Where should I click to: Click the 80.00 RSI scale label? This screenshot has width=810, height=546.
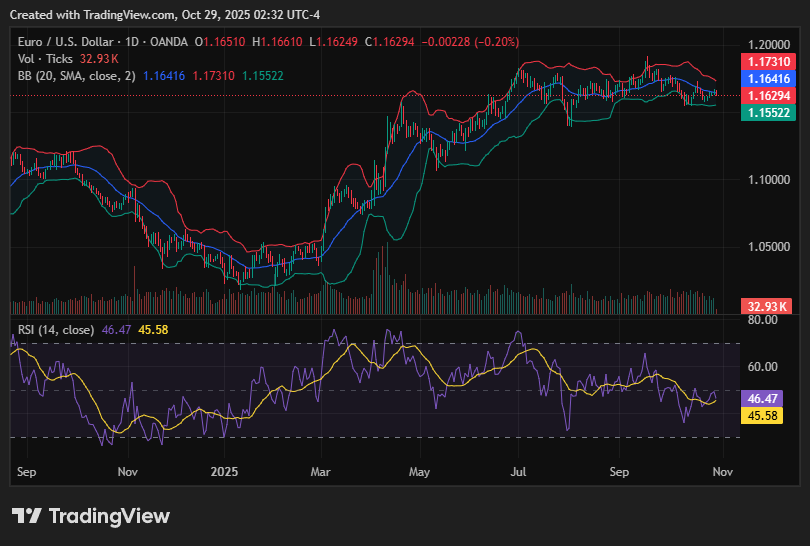763,320
